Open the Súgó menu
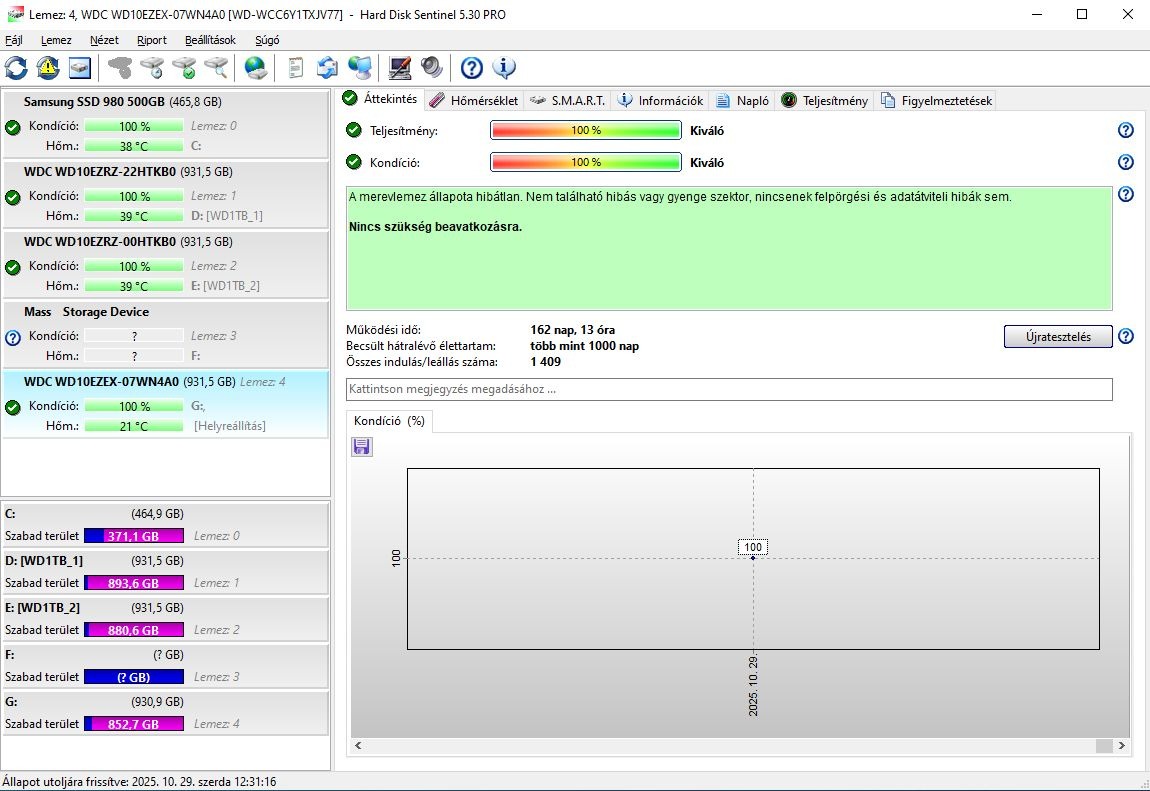The width and height of the screenshot is (1150, 791). (267, 40)
